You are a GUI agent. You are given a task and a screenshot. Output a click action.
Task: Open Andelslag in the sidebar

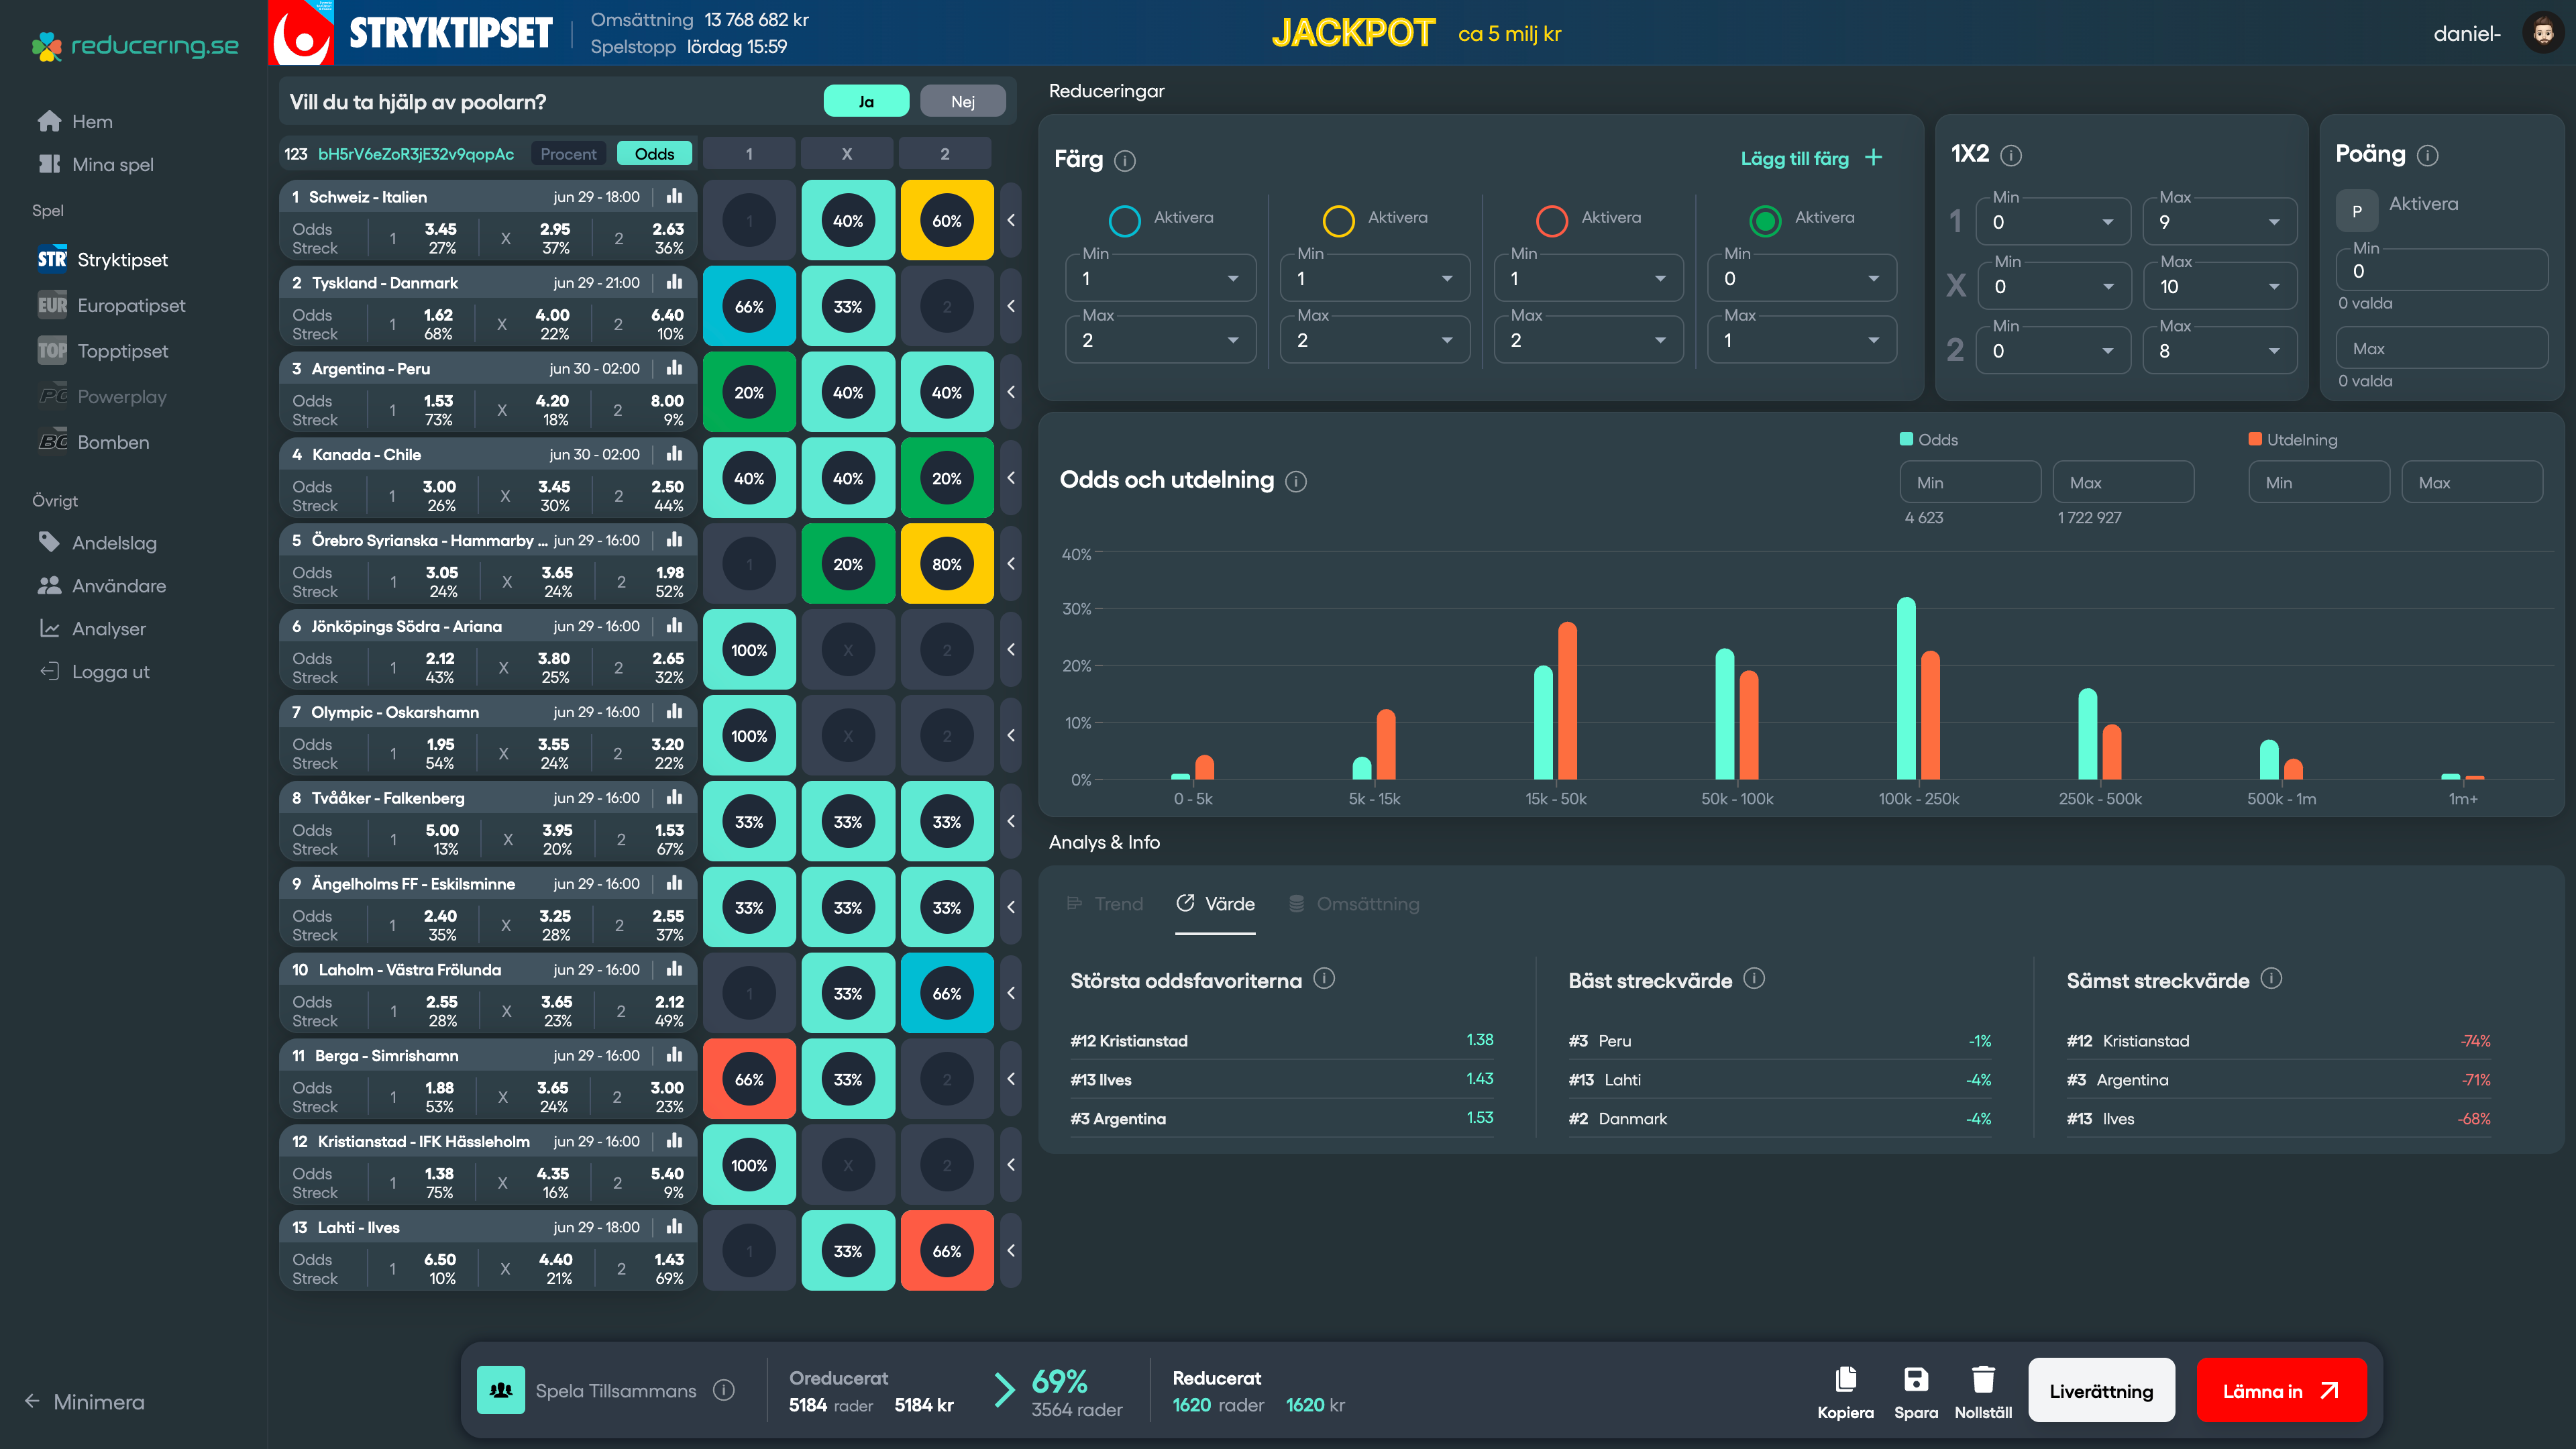(x=114, y=543)
